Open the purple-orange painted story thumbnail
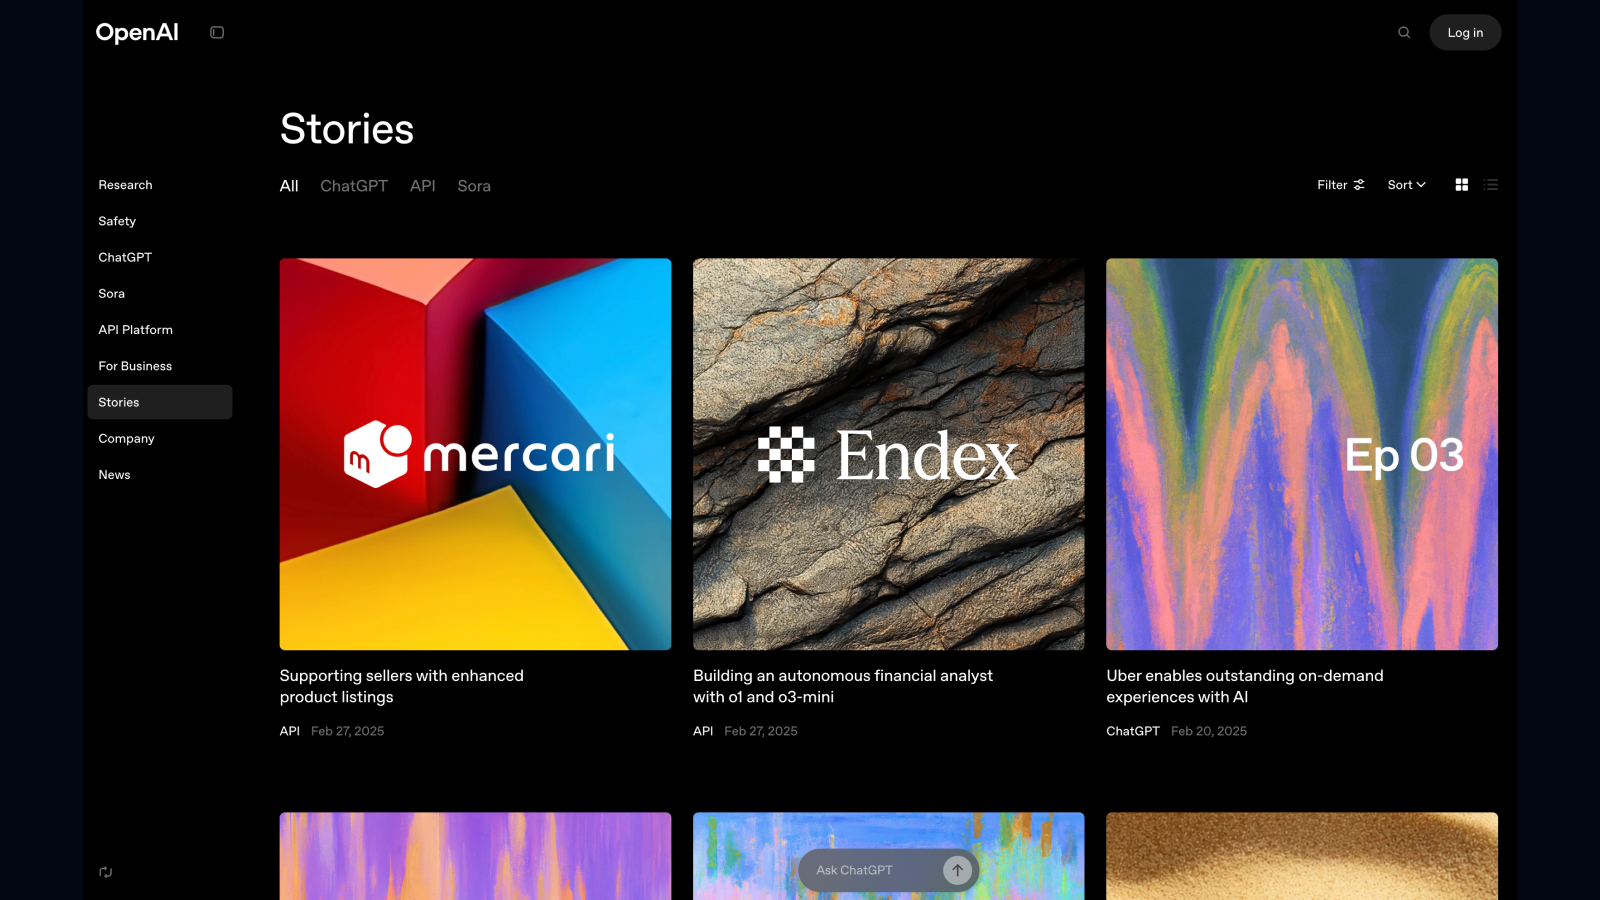The width and height of the screenshot is (1600, 900). (475, 856)
